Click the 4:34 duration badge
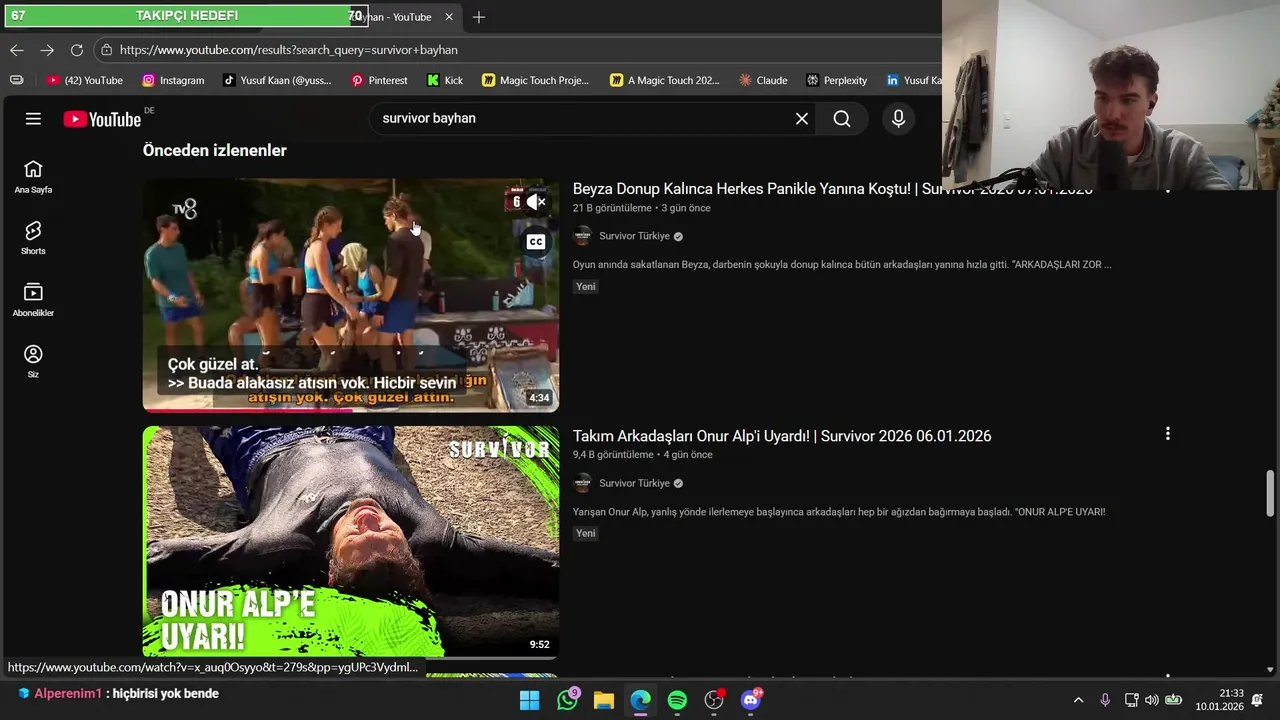 (539, 398)
